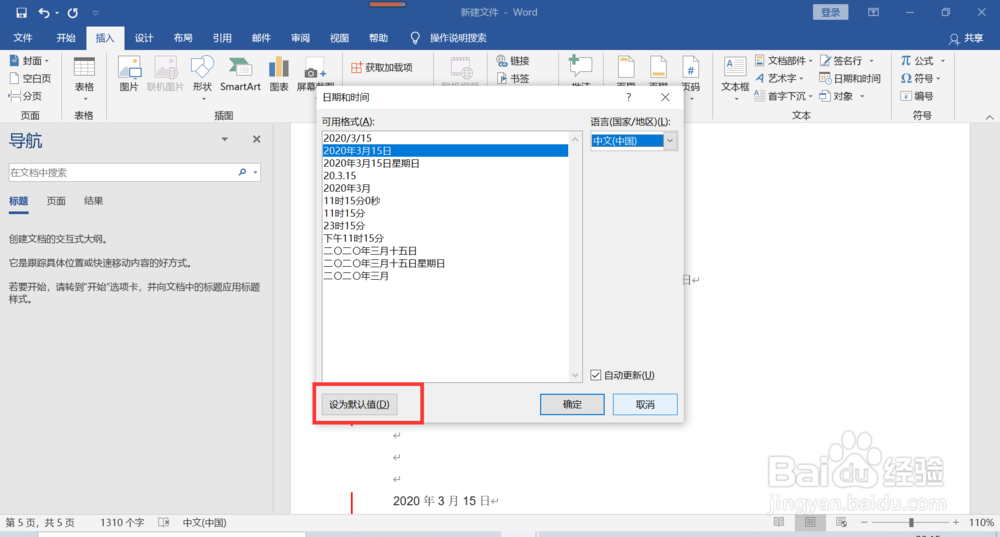Insert a hyperlink (链接)

pos(513,61)
